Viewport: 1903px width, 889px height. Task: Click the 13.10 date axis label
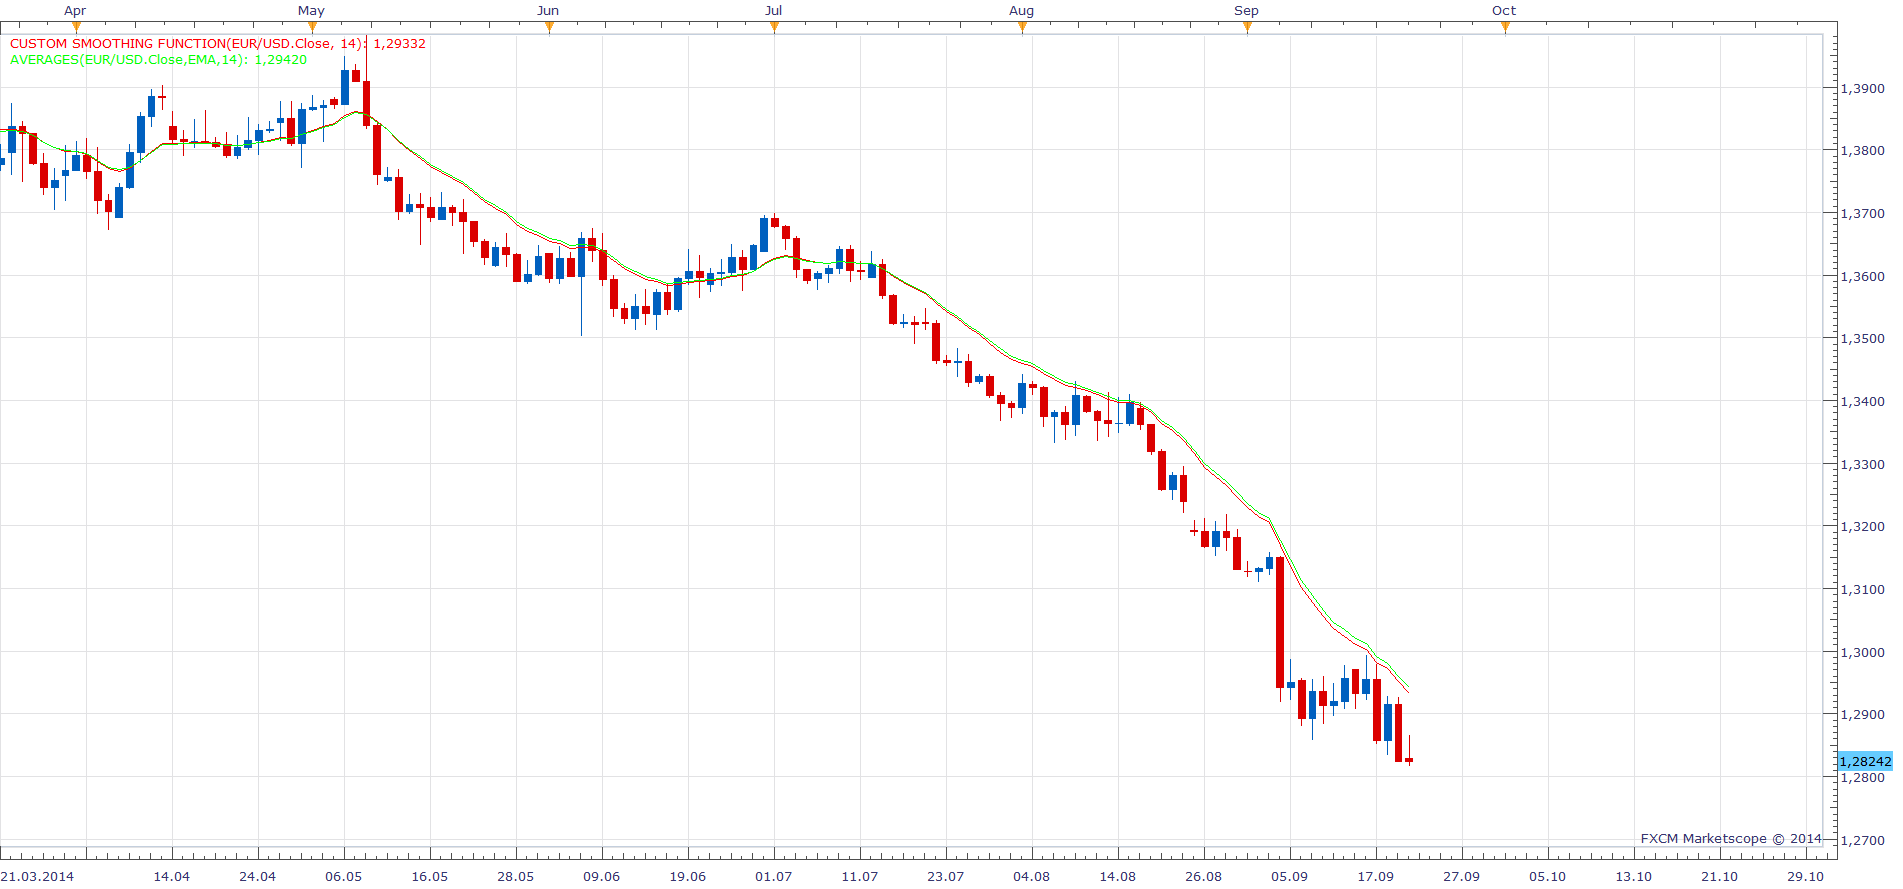1634,876
